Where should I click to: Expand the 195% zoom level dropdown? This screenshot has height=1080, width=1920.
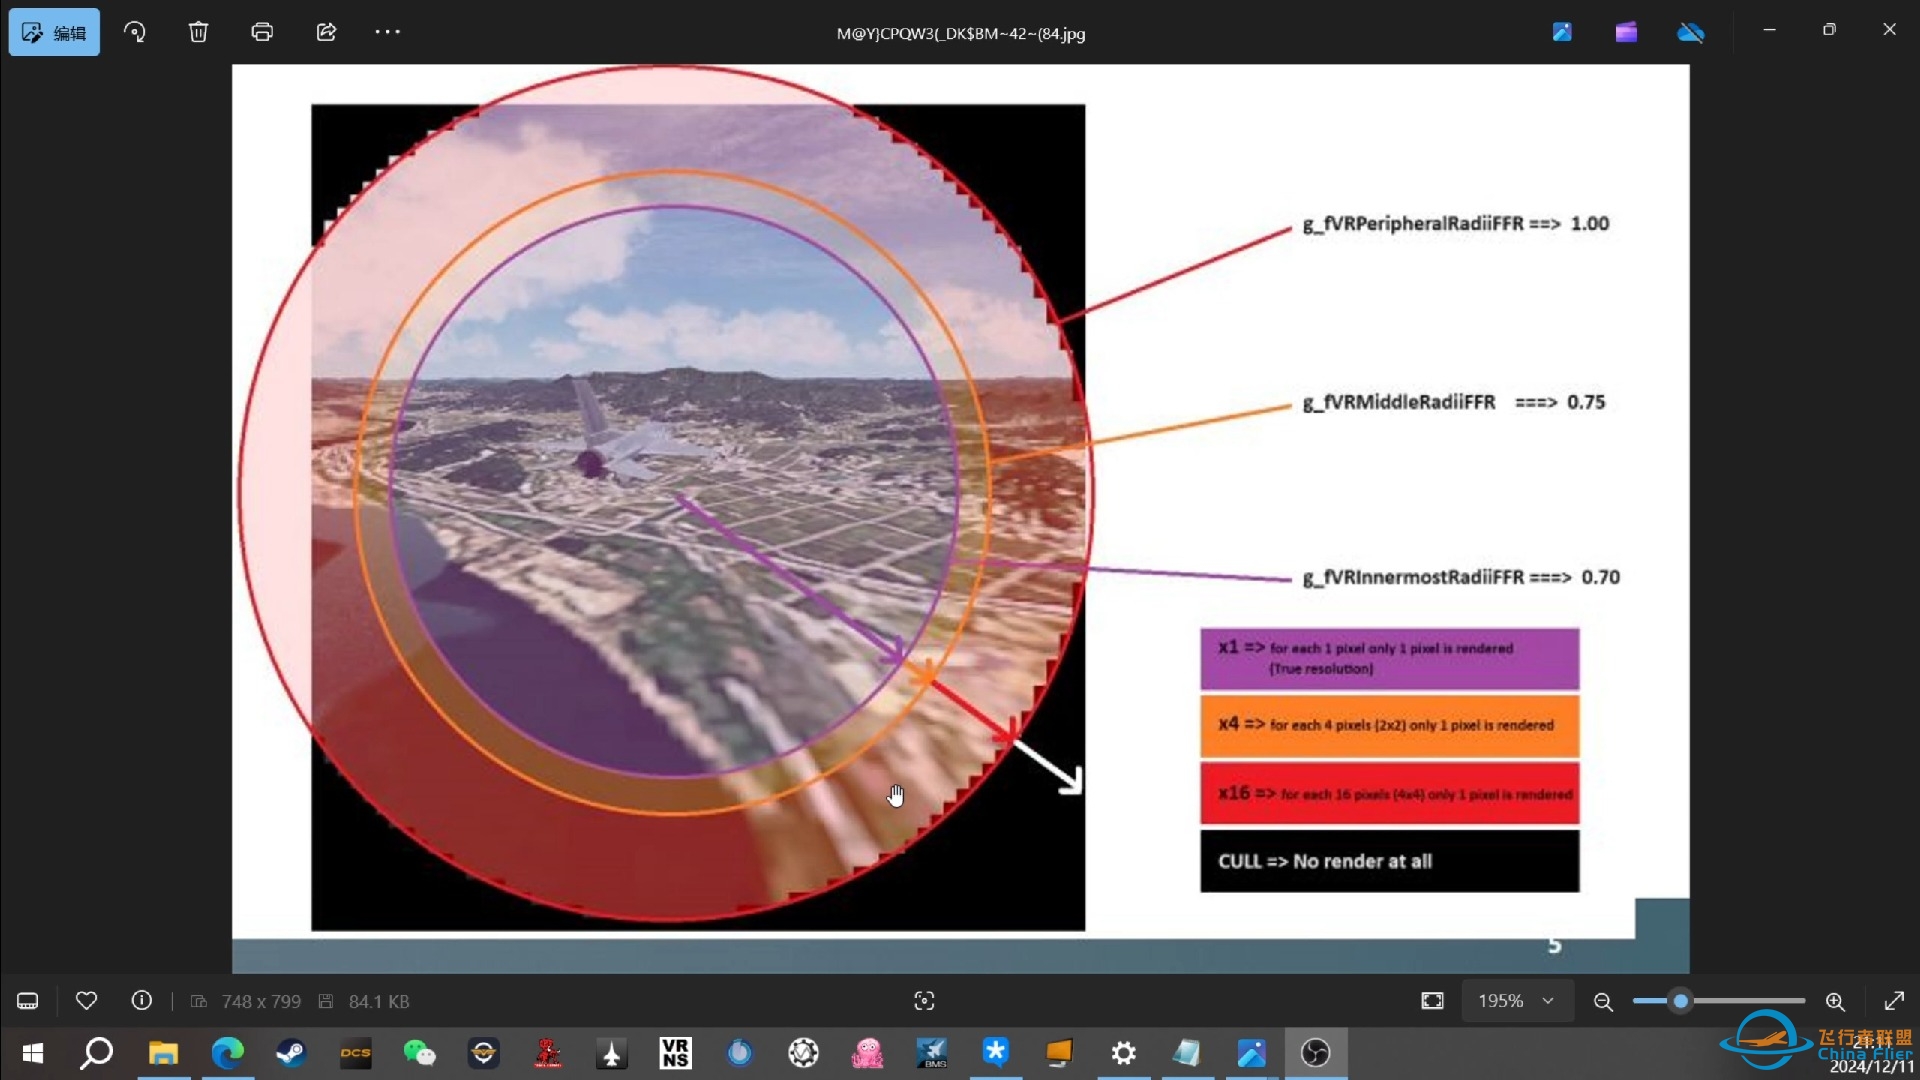[x=1516, y=1001]
